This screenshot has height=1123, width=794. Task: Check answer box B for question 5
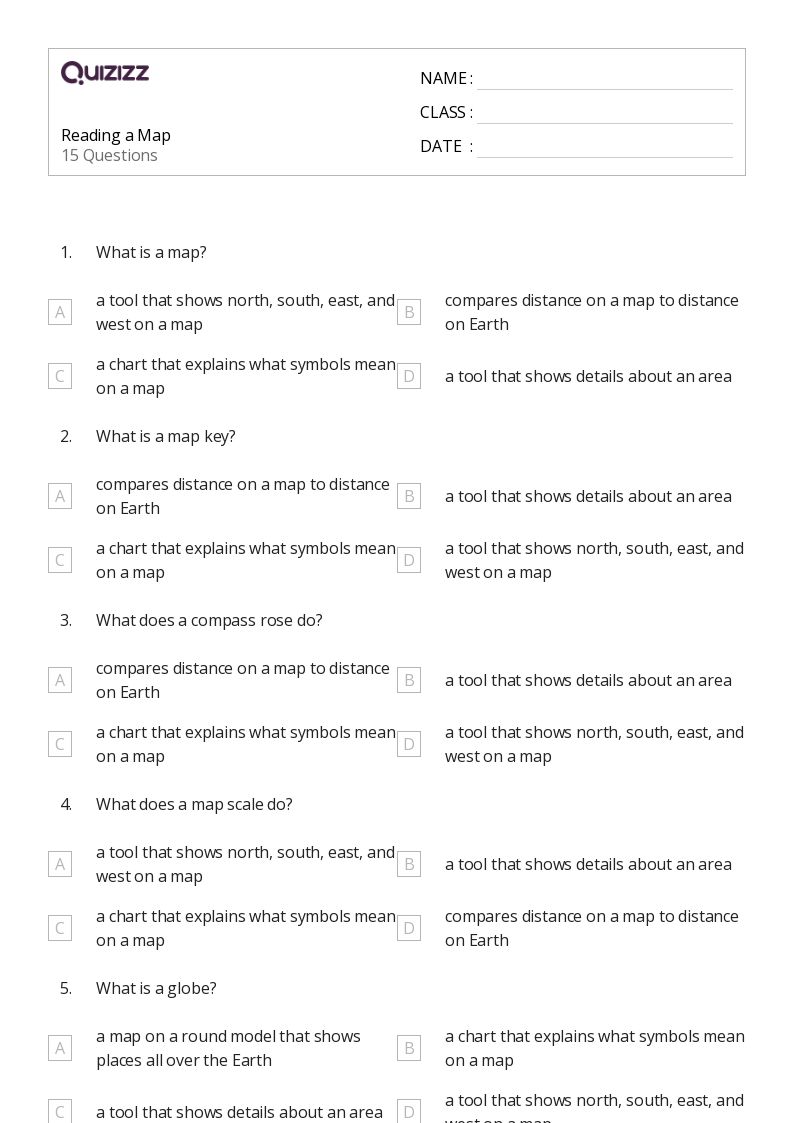409,1048
